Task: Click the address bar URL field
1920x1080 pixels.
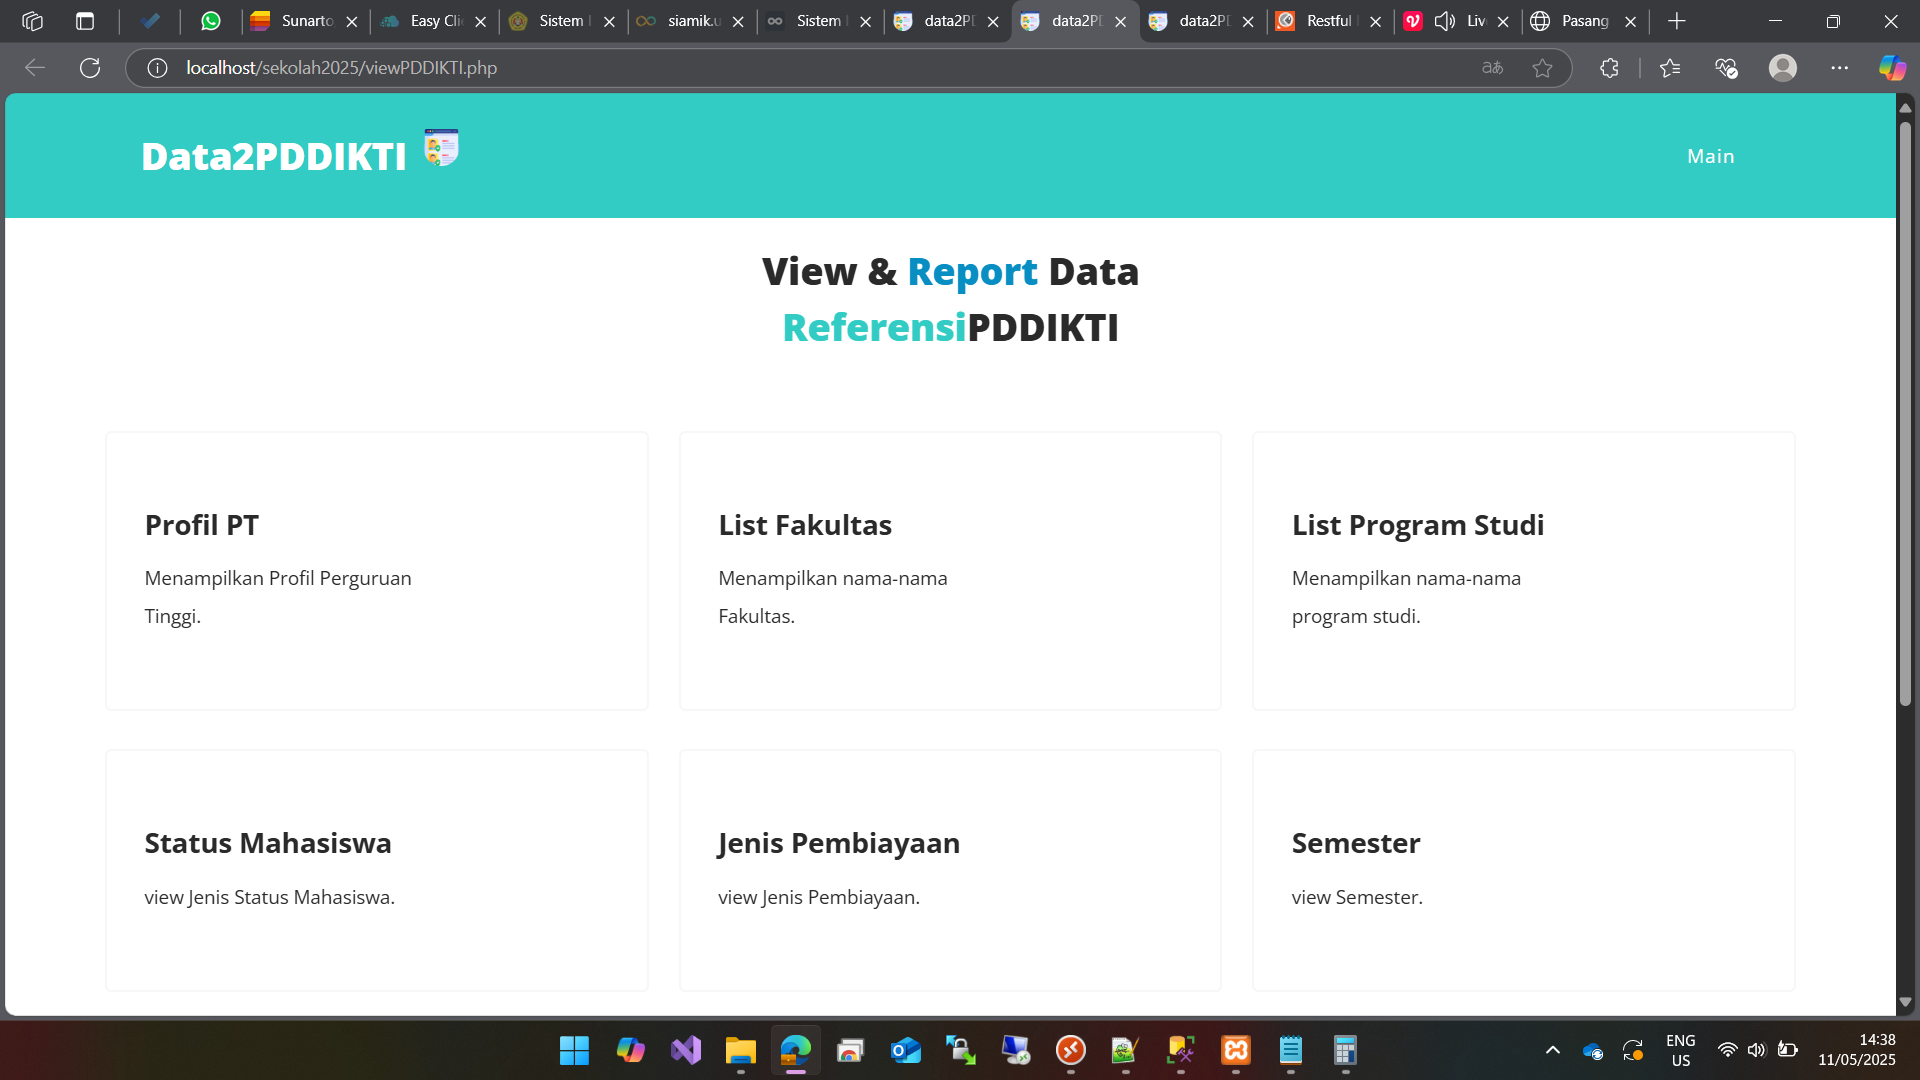Action: pyautogui.click(x=800, y=68)
